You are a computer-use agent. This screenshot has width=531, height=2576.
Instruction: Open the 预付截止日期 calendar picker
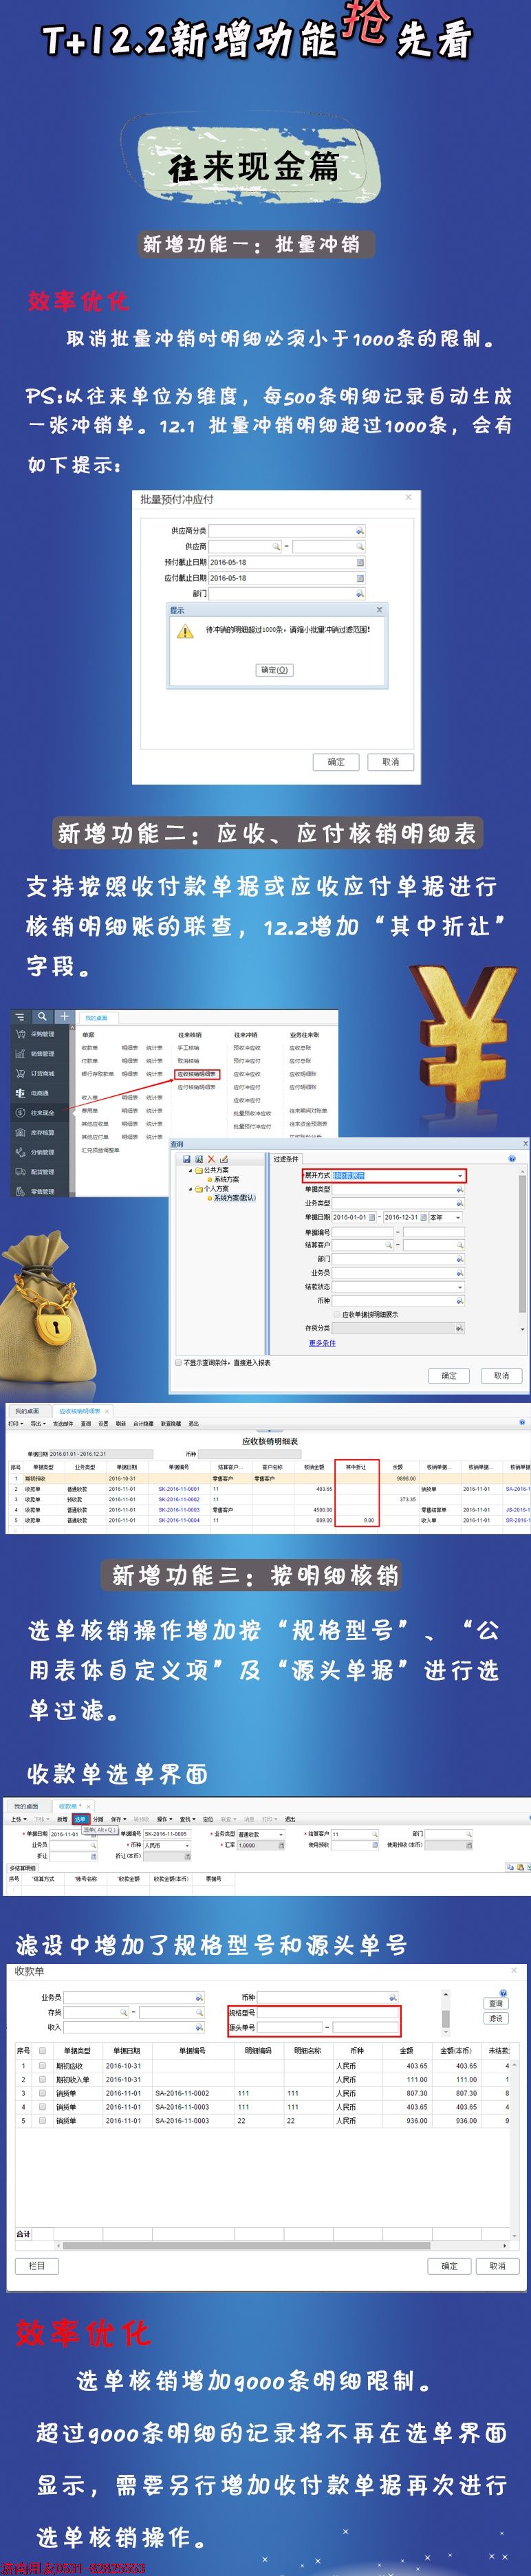[359, 563]
